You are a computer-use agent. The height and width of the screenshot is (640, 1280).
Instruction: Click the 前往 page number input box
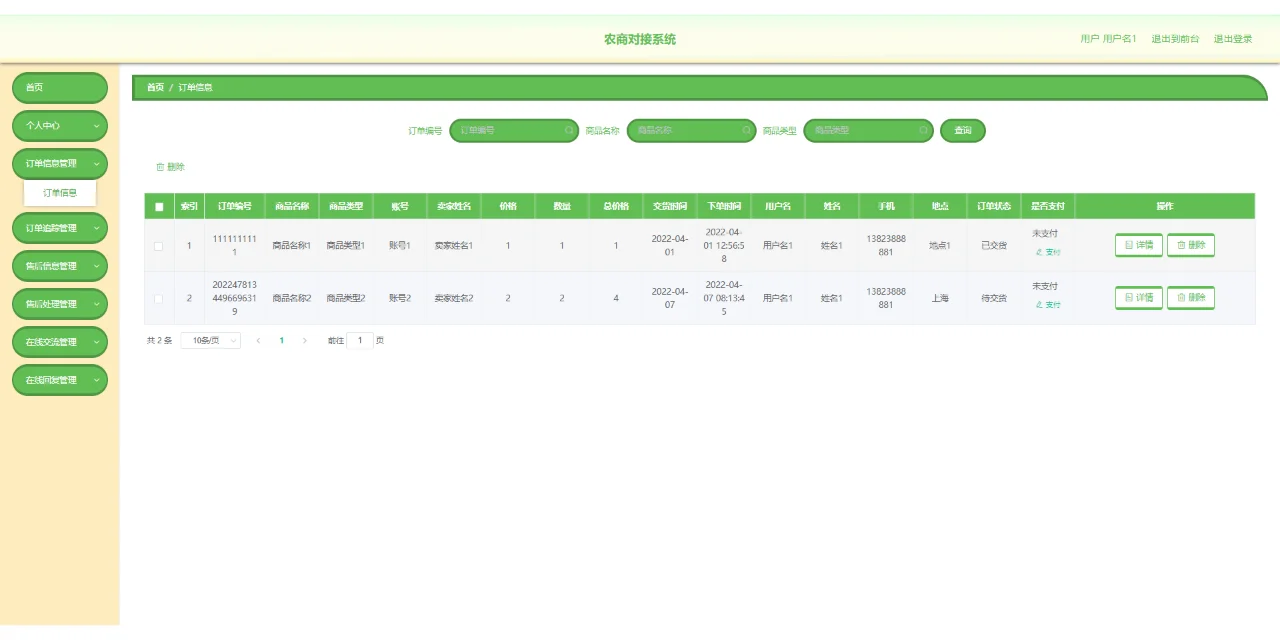tap(360, 340)
